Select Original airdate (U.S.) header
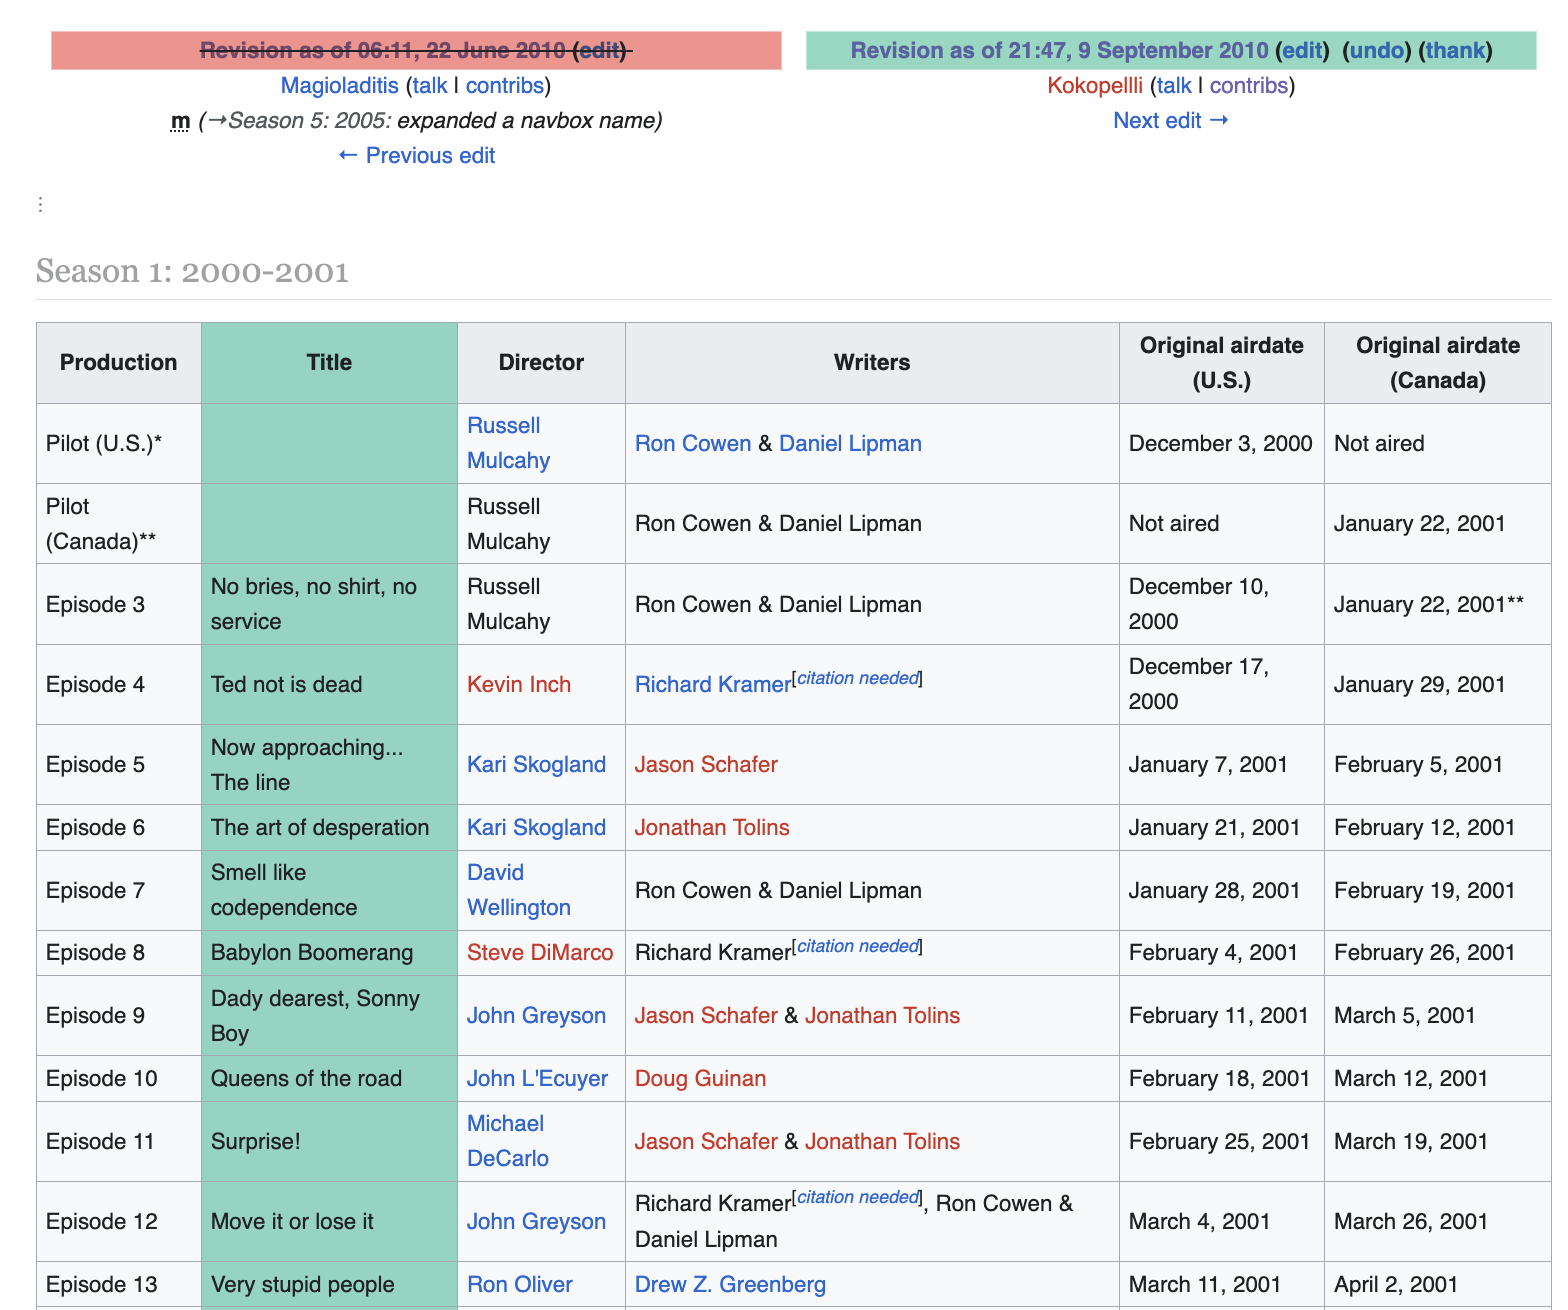This screenshot has width=1568, height=1310. point(1222,363)
